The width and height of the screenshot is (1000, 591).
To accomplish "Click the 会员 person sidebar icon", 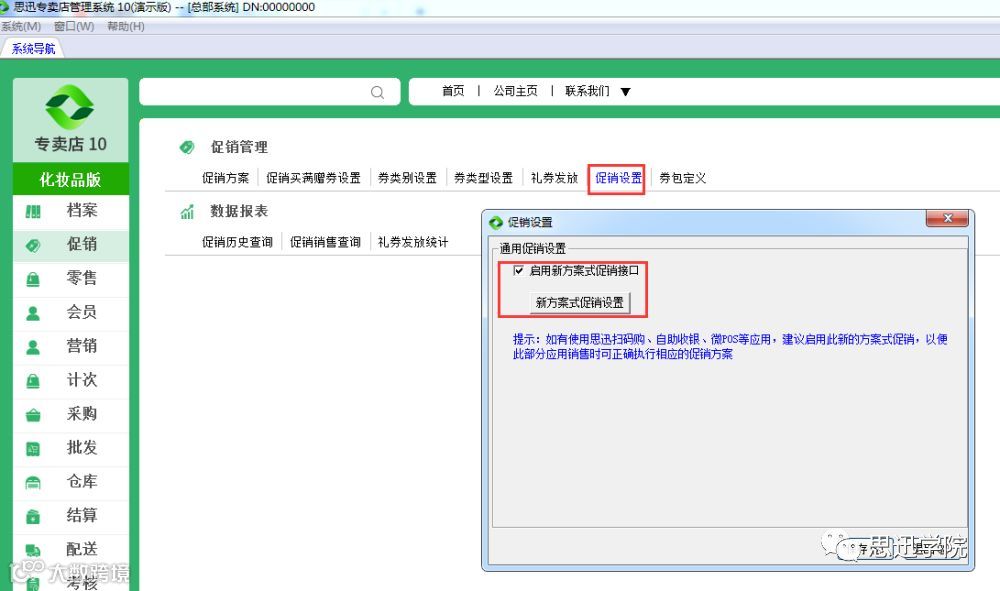I will [33, 313].
